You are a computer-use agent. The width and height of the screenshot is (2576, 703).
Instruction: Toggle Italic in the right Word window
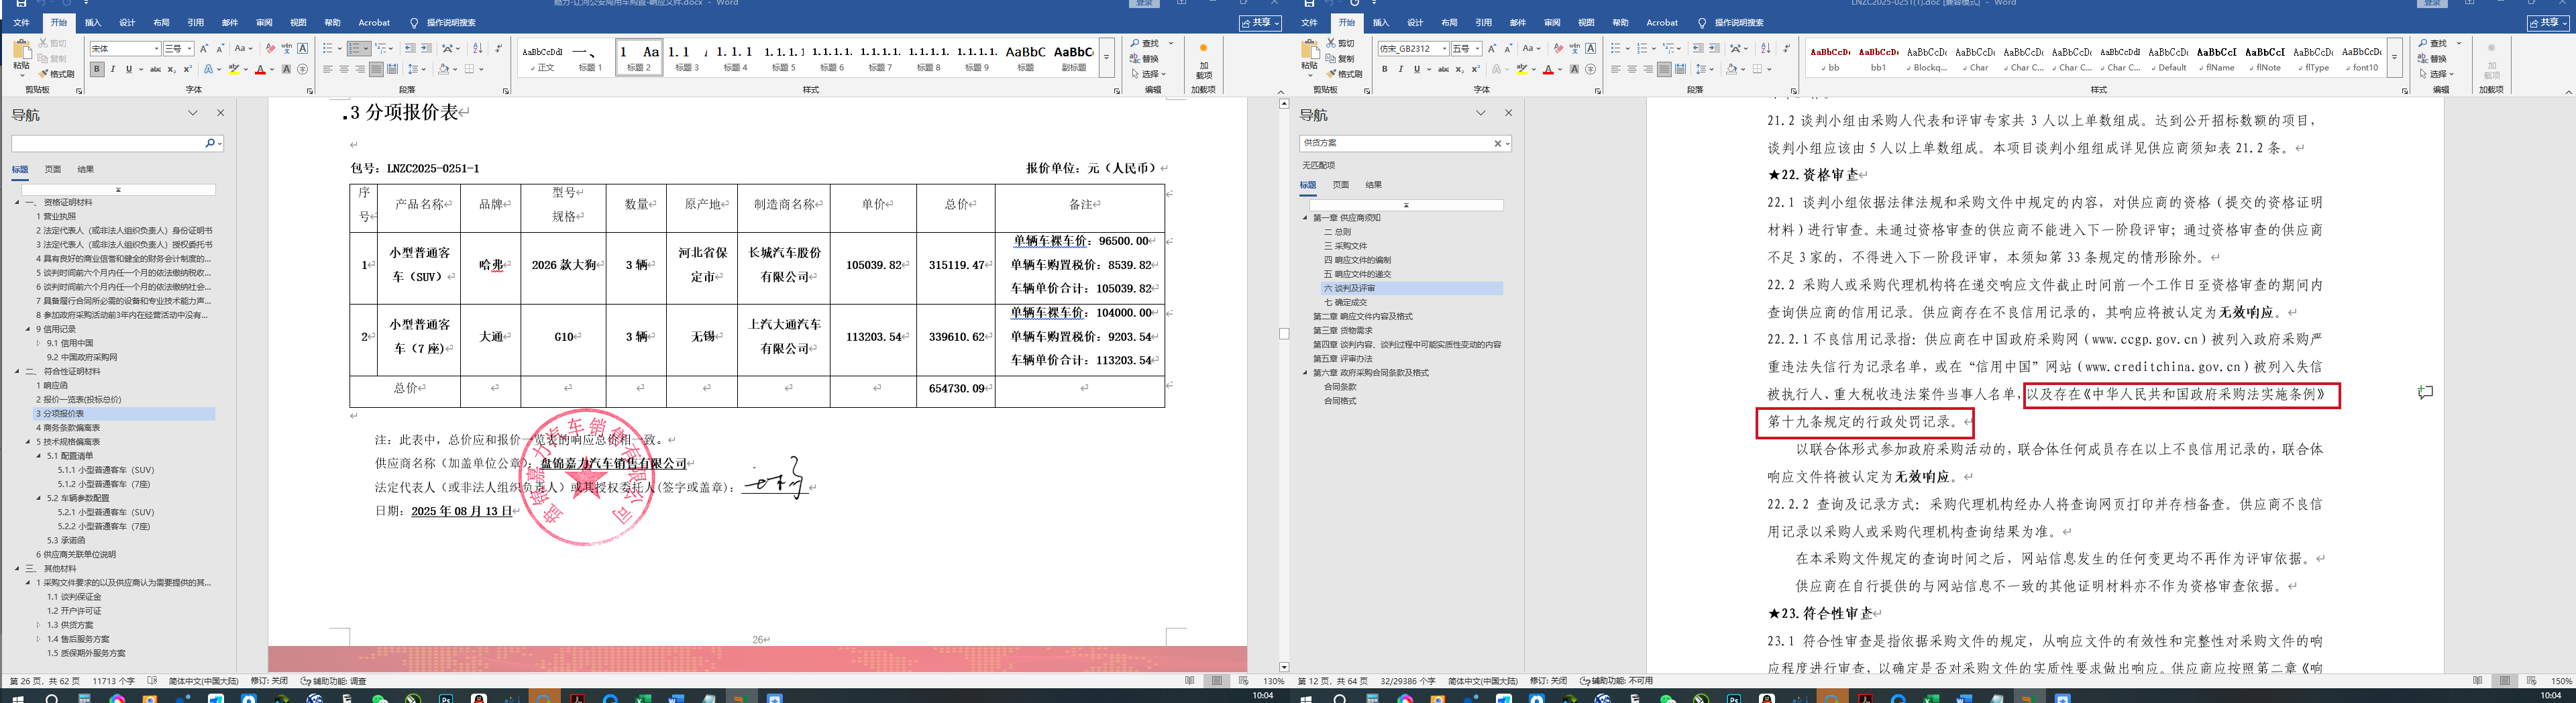coord(1401,69)
